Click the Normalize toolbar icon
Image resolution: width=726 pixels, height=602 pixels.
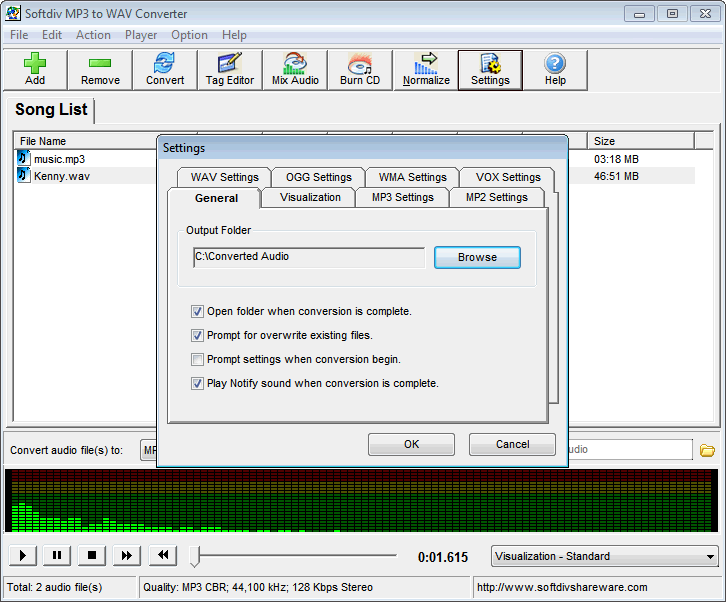point(426,69)
